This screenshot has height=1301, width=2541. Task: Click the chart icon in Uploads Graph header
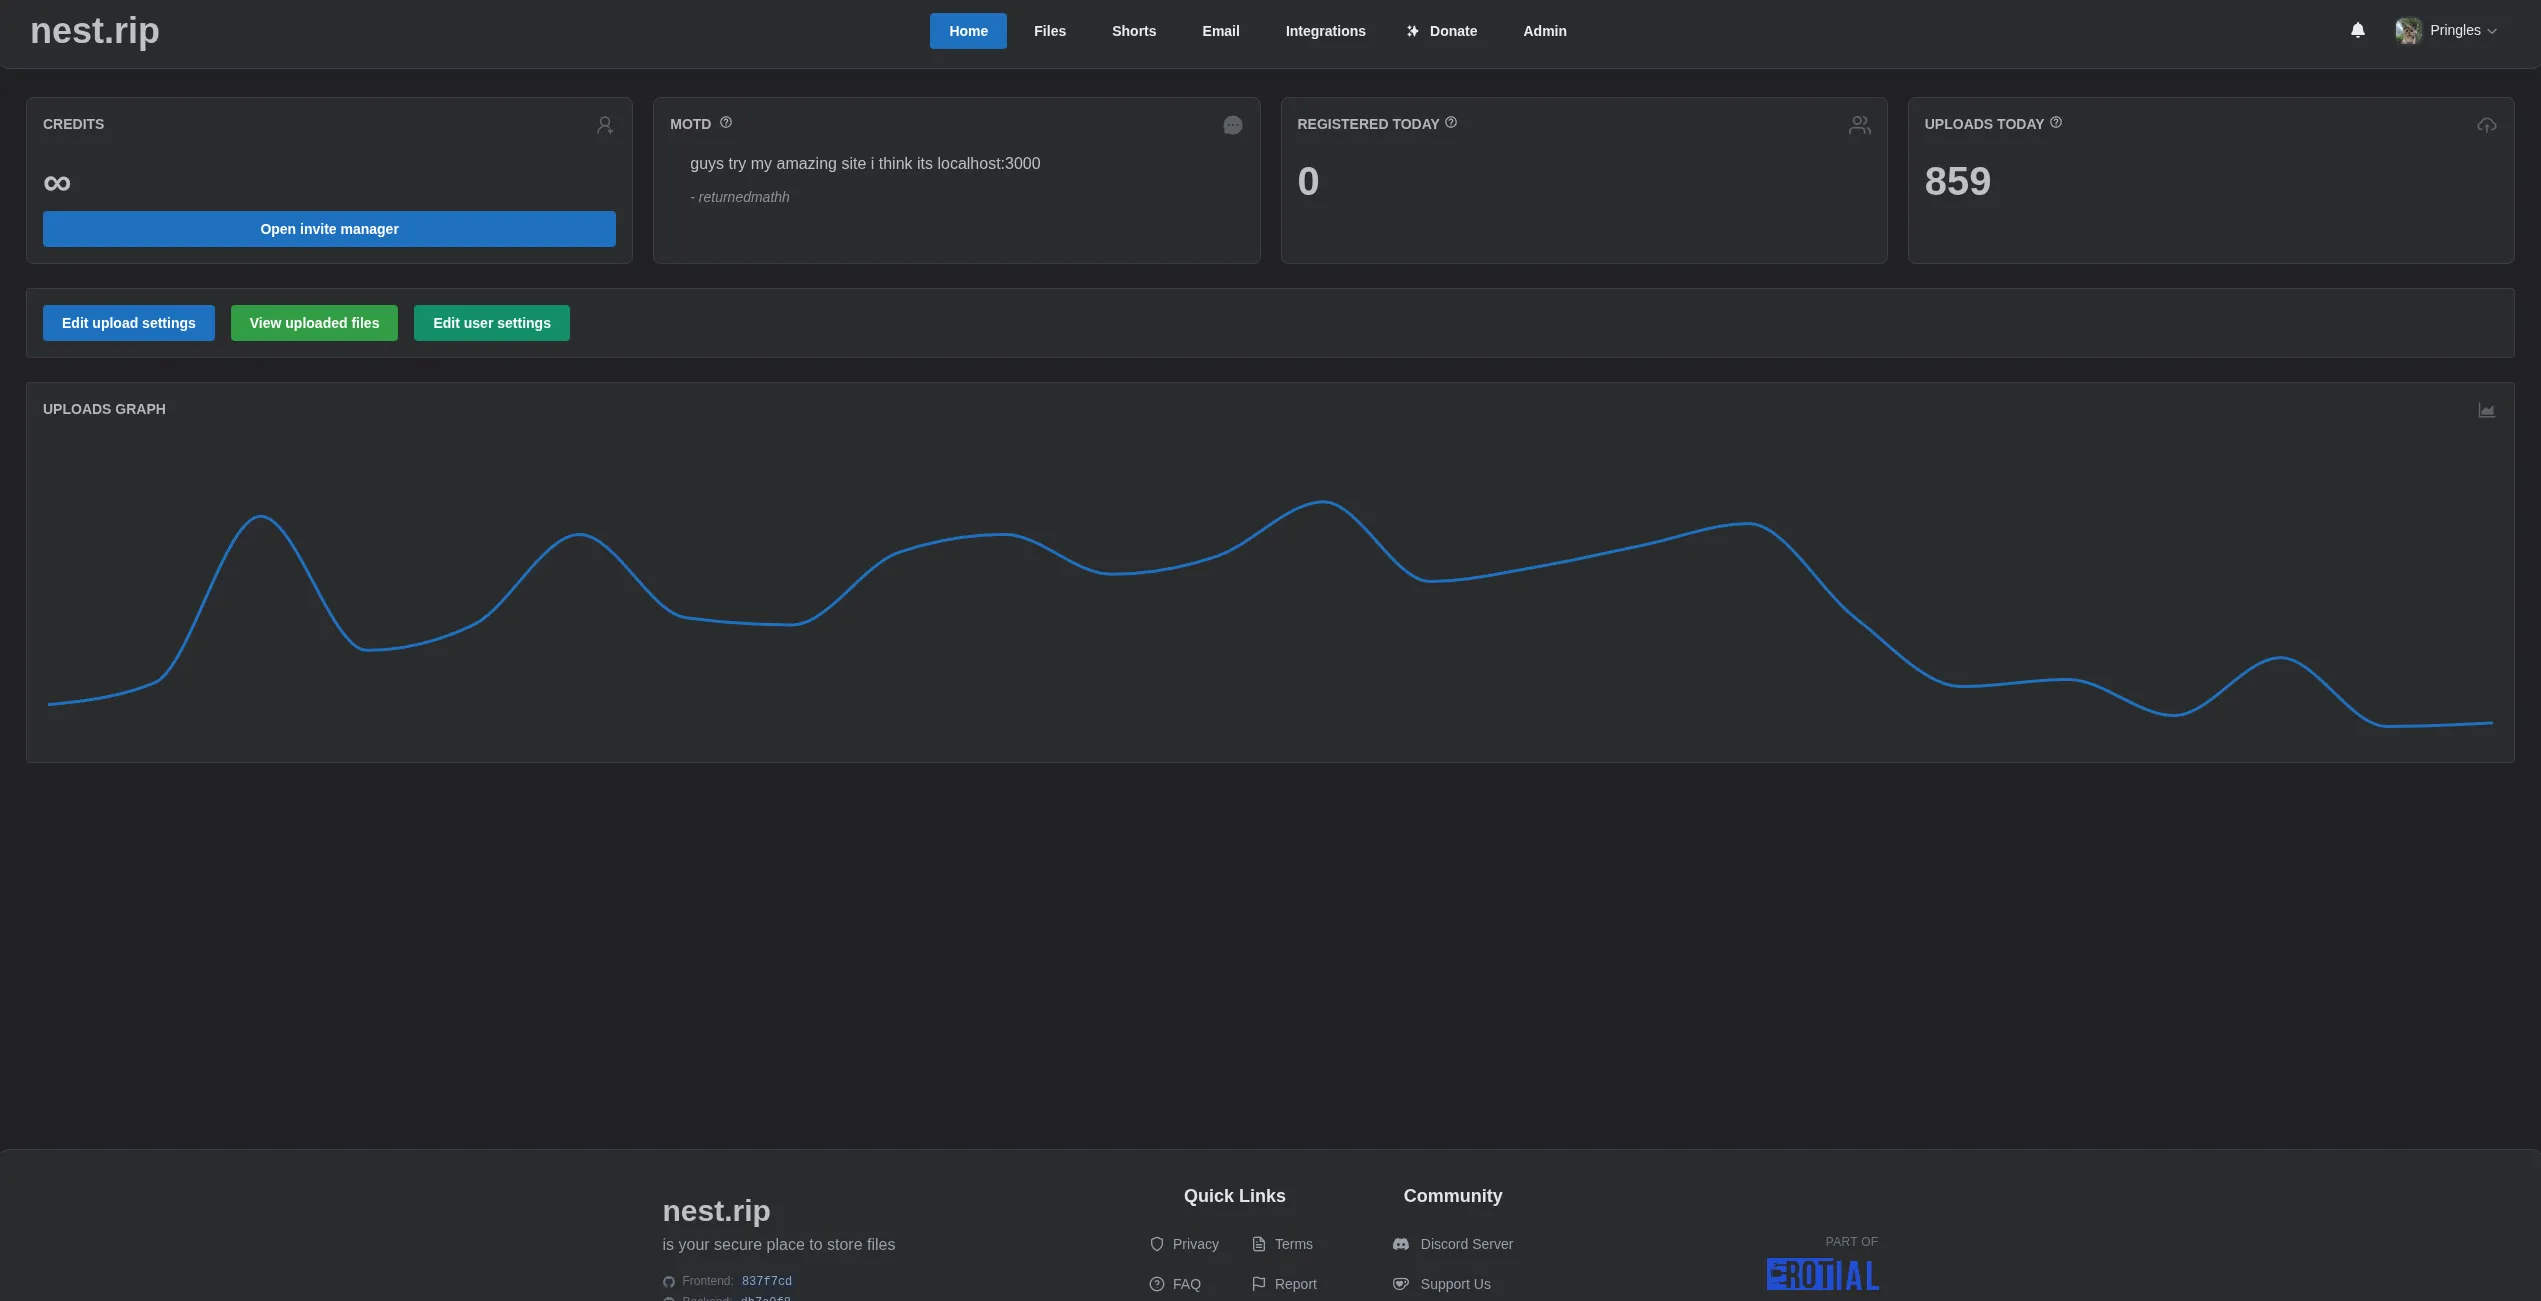(x=2488, y=410)
